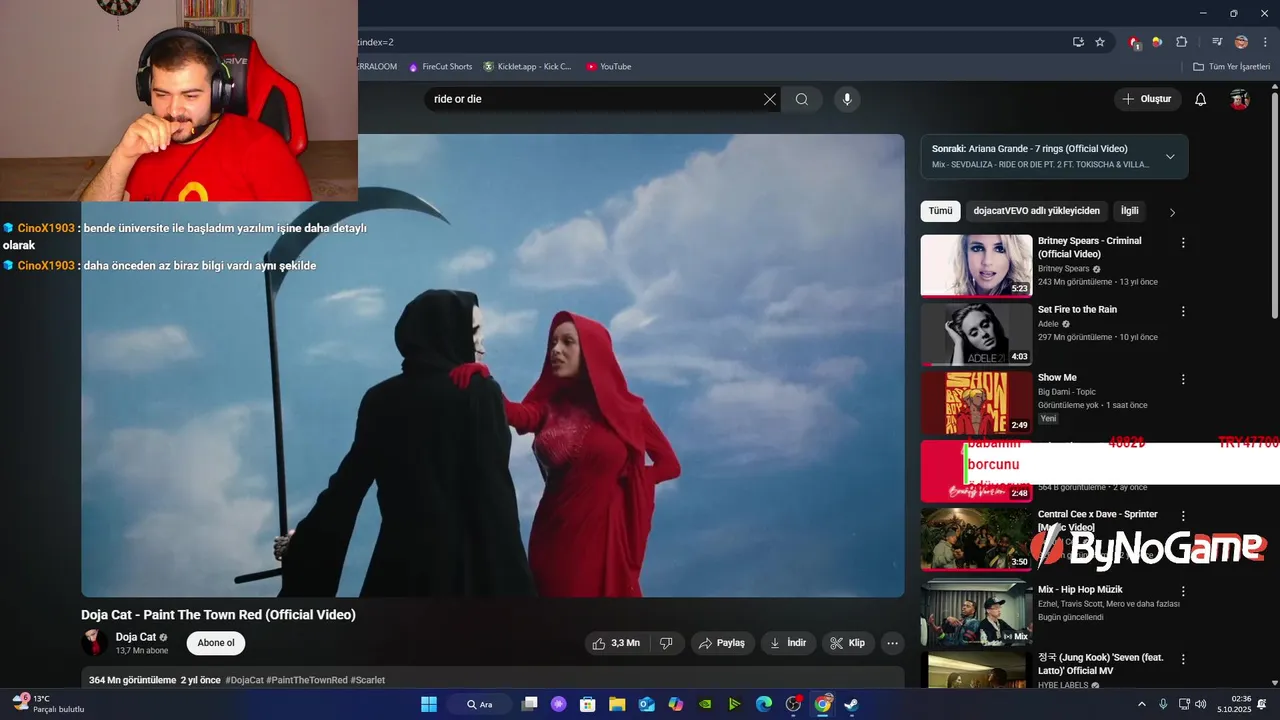Expand the Sonraki playlist panel chevron
The height and width of the screenshot is (720, 1280).
pyautogui.click(x=1170, y=157)
